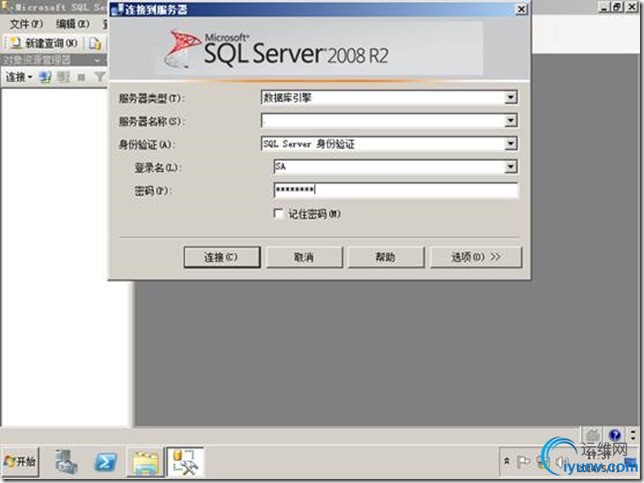Click the connect server globe icon in Object Explorer
The height and width of the screenshot is (483, 644).
click(x=45, y=76)
